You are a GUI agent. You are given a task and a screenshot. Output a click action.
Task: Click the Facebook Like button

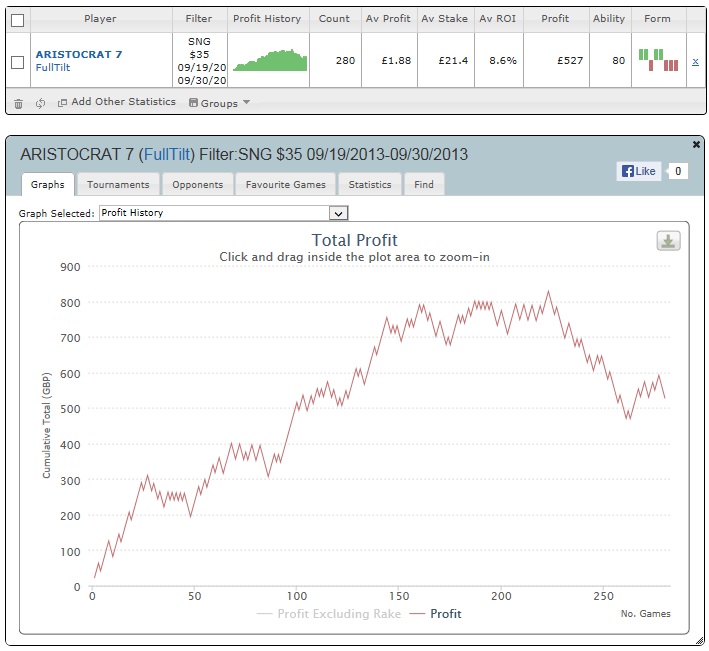[x=638, y=171]
